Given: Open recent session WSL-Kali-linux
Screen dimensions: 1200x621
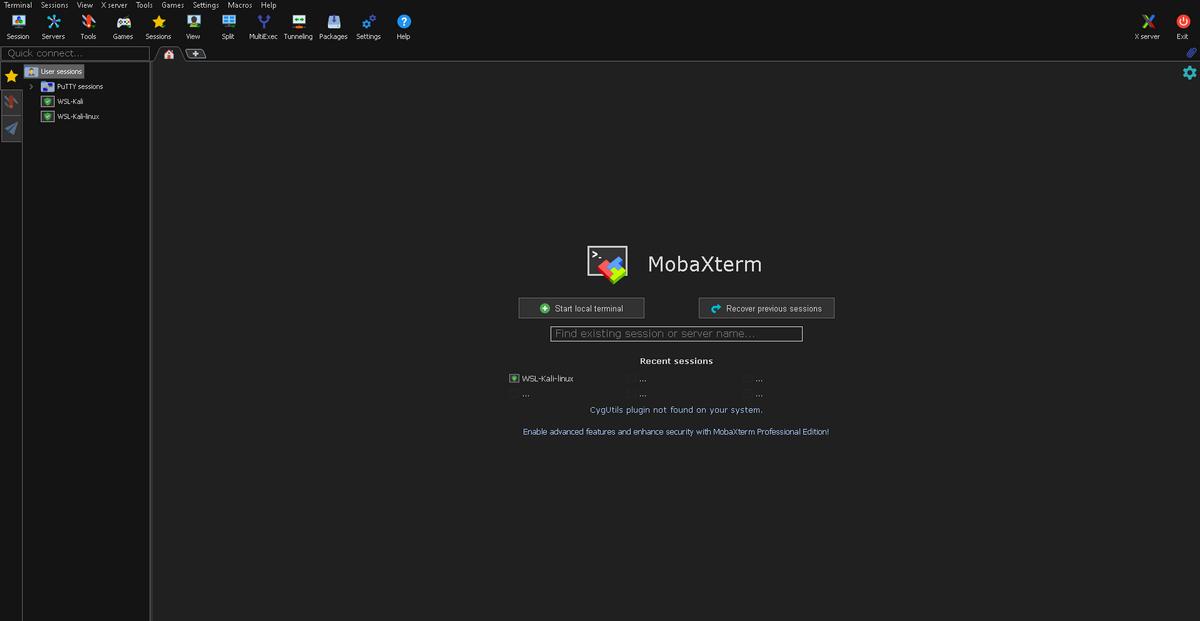Looking at the screenshot, I should [541, 379].
